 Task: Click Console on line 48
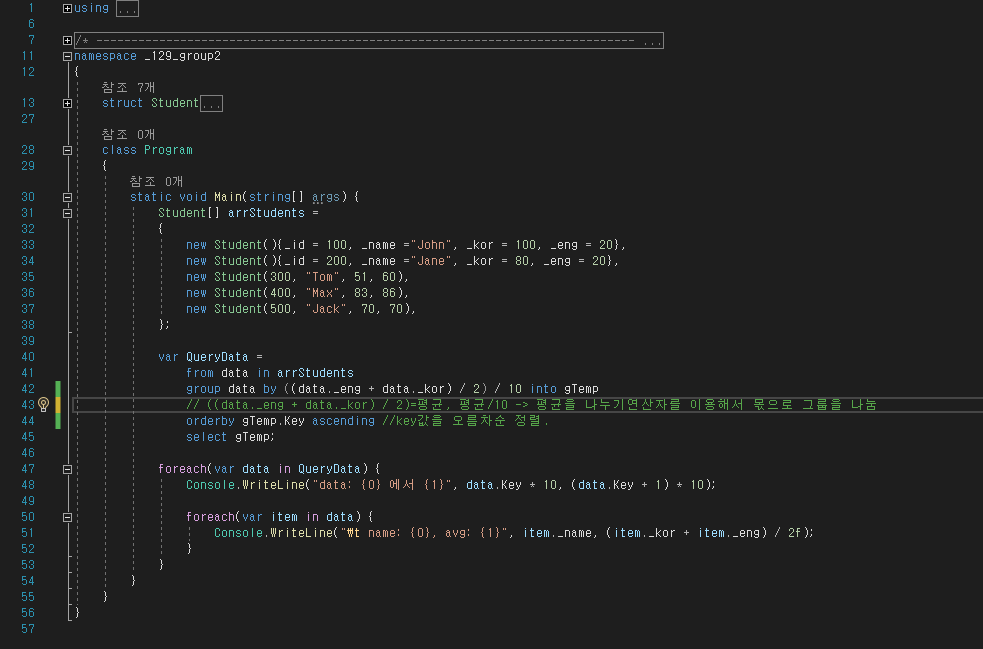click(x=210, y=485)
